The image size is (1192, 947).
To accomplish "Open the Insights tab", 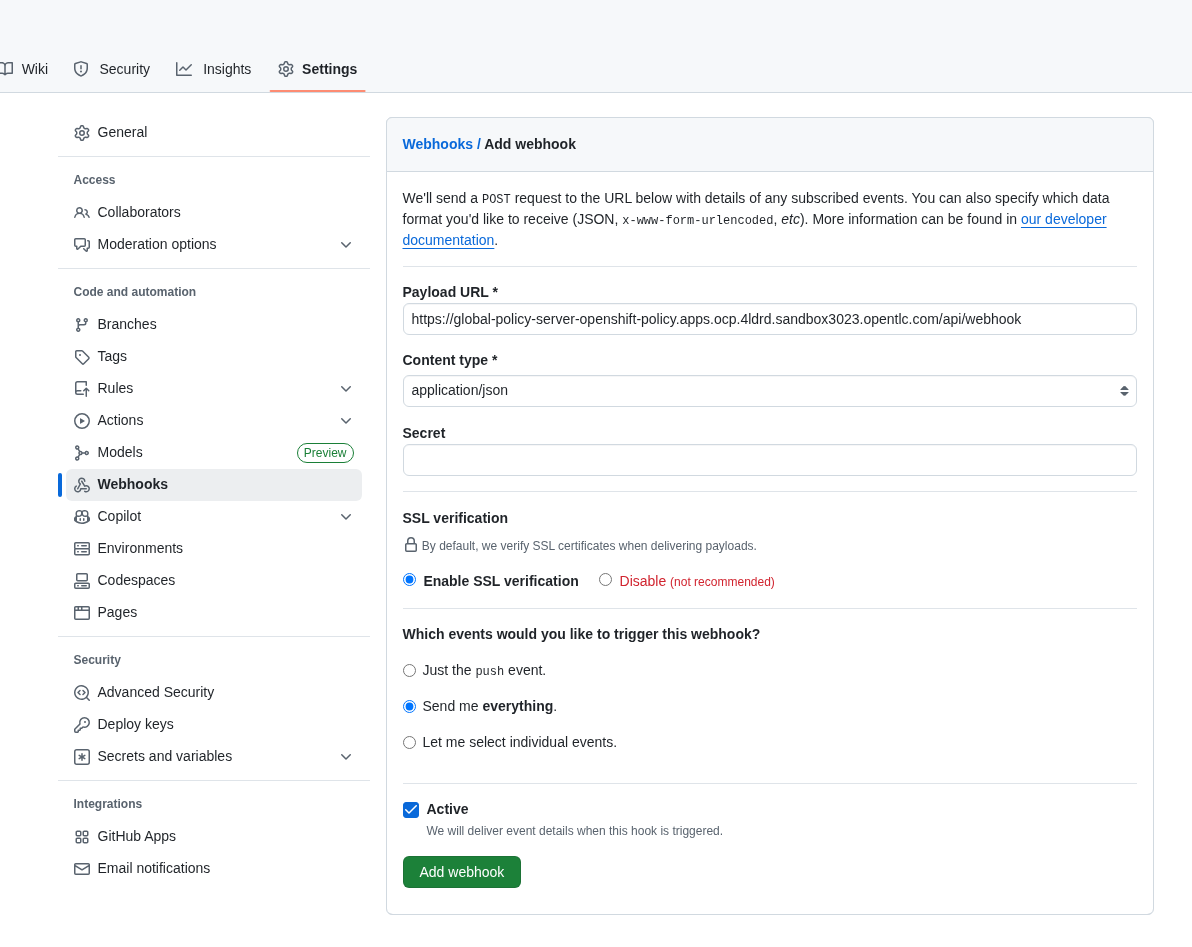I will tap(214, 69).
